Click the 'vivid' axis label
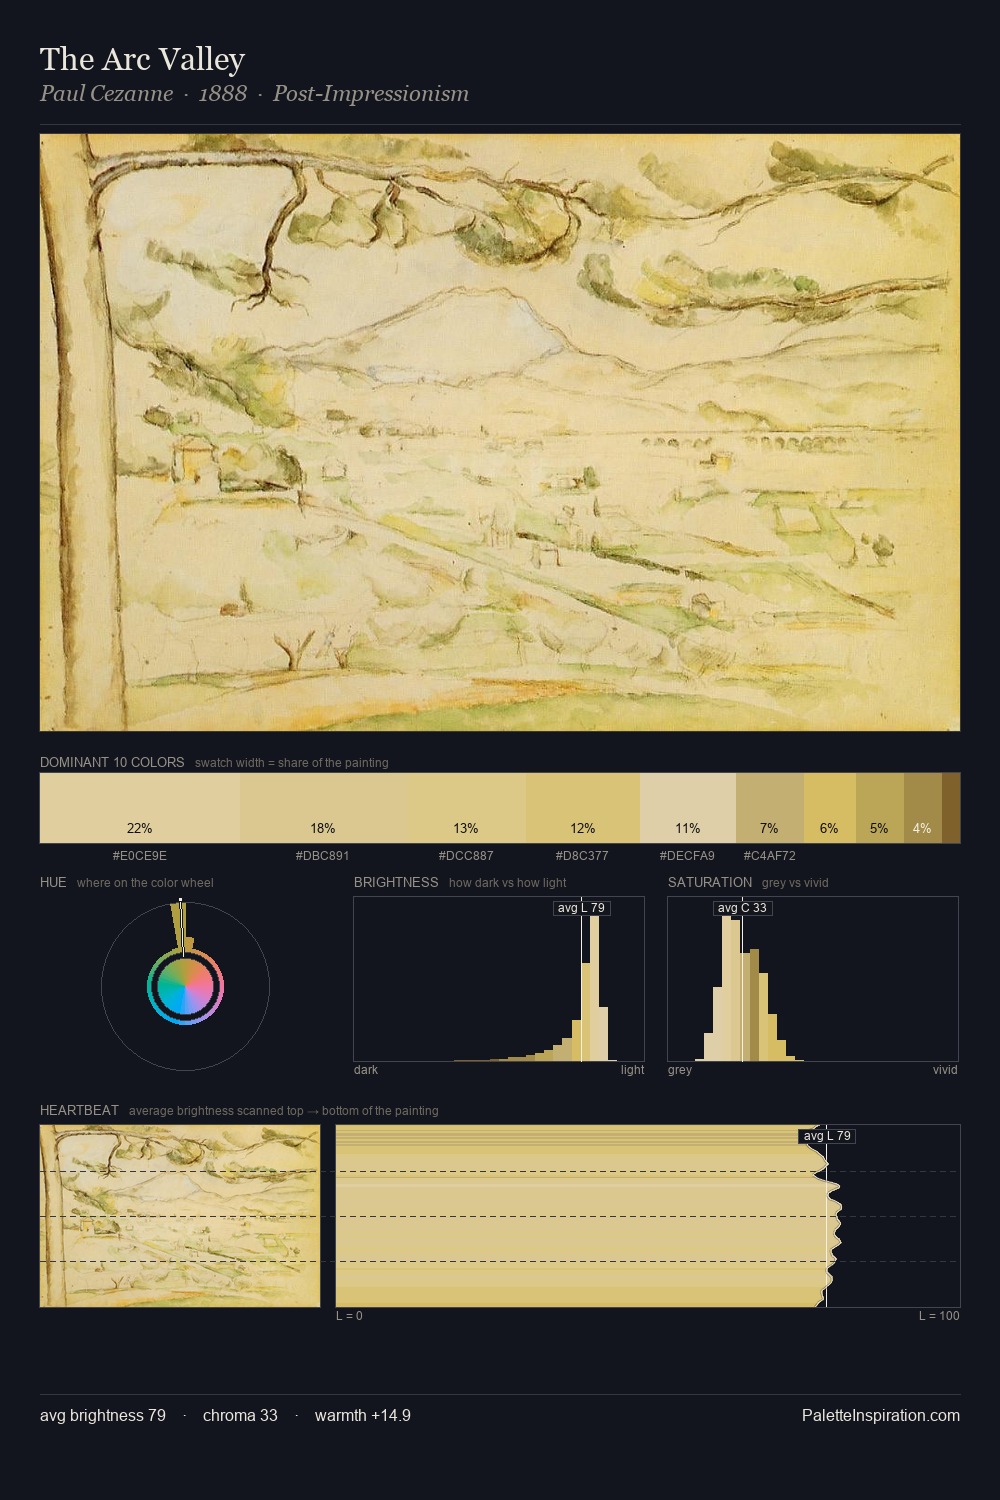 pos(945,1070)
